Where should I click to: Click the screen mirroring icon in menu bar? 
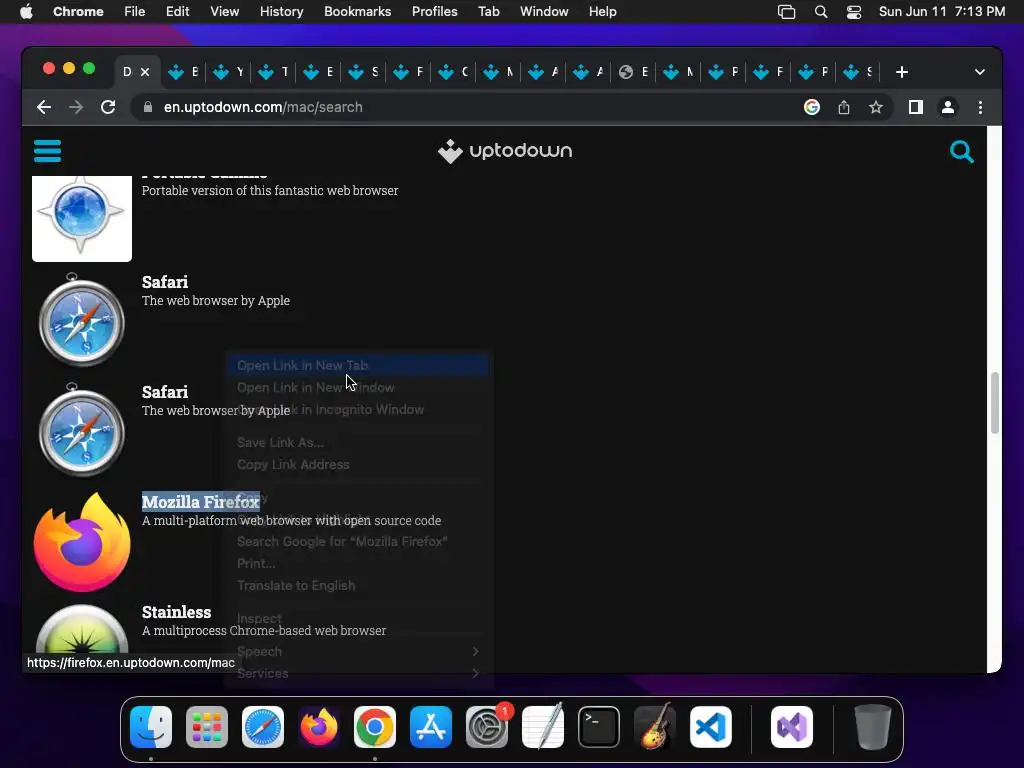tap(786, 12)
